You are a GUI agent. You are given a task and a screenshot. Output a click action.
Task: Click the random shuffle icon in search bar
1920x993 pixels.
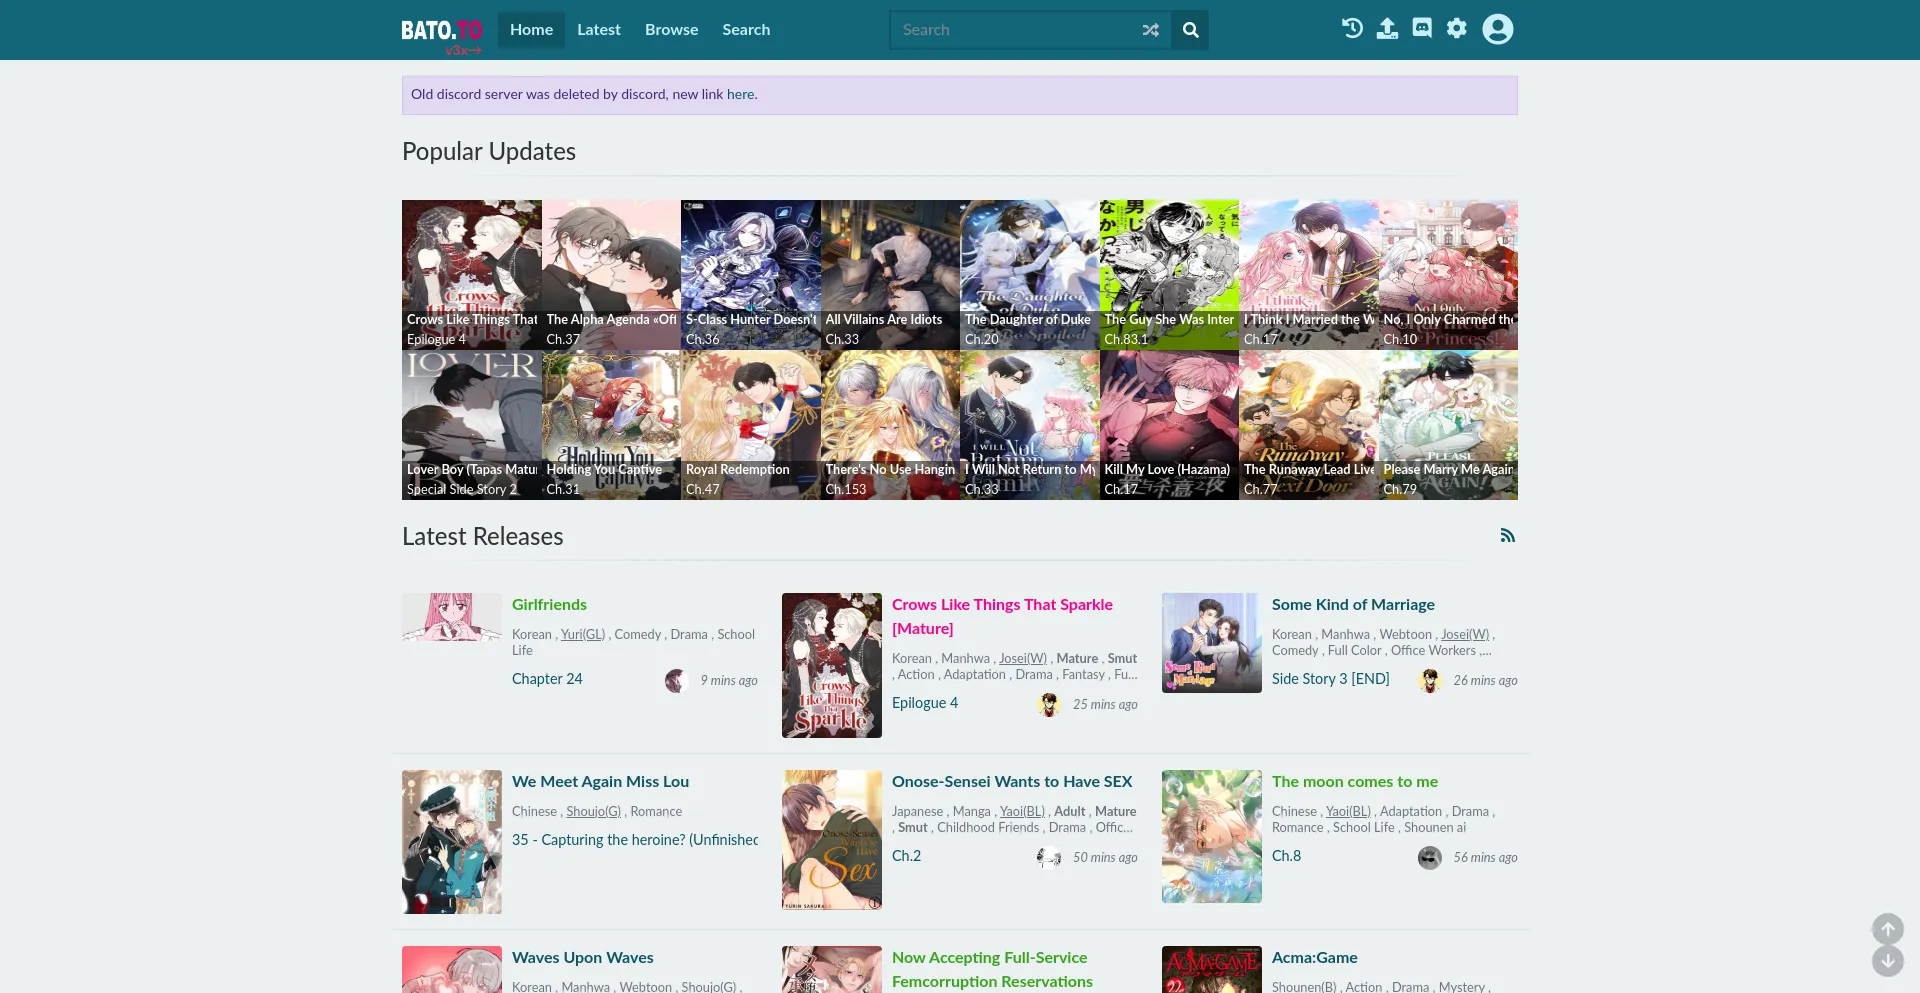(1150, 30)
